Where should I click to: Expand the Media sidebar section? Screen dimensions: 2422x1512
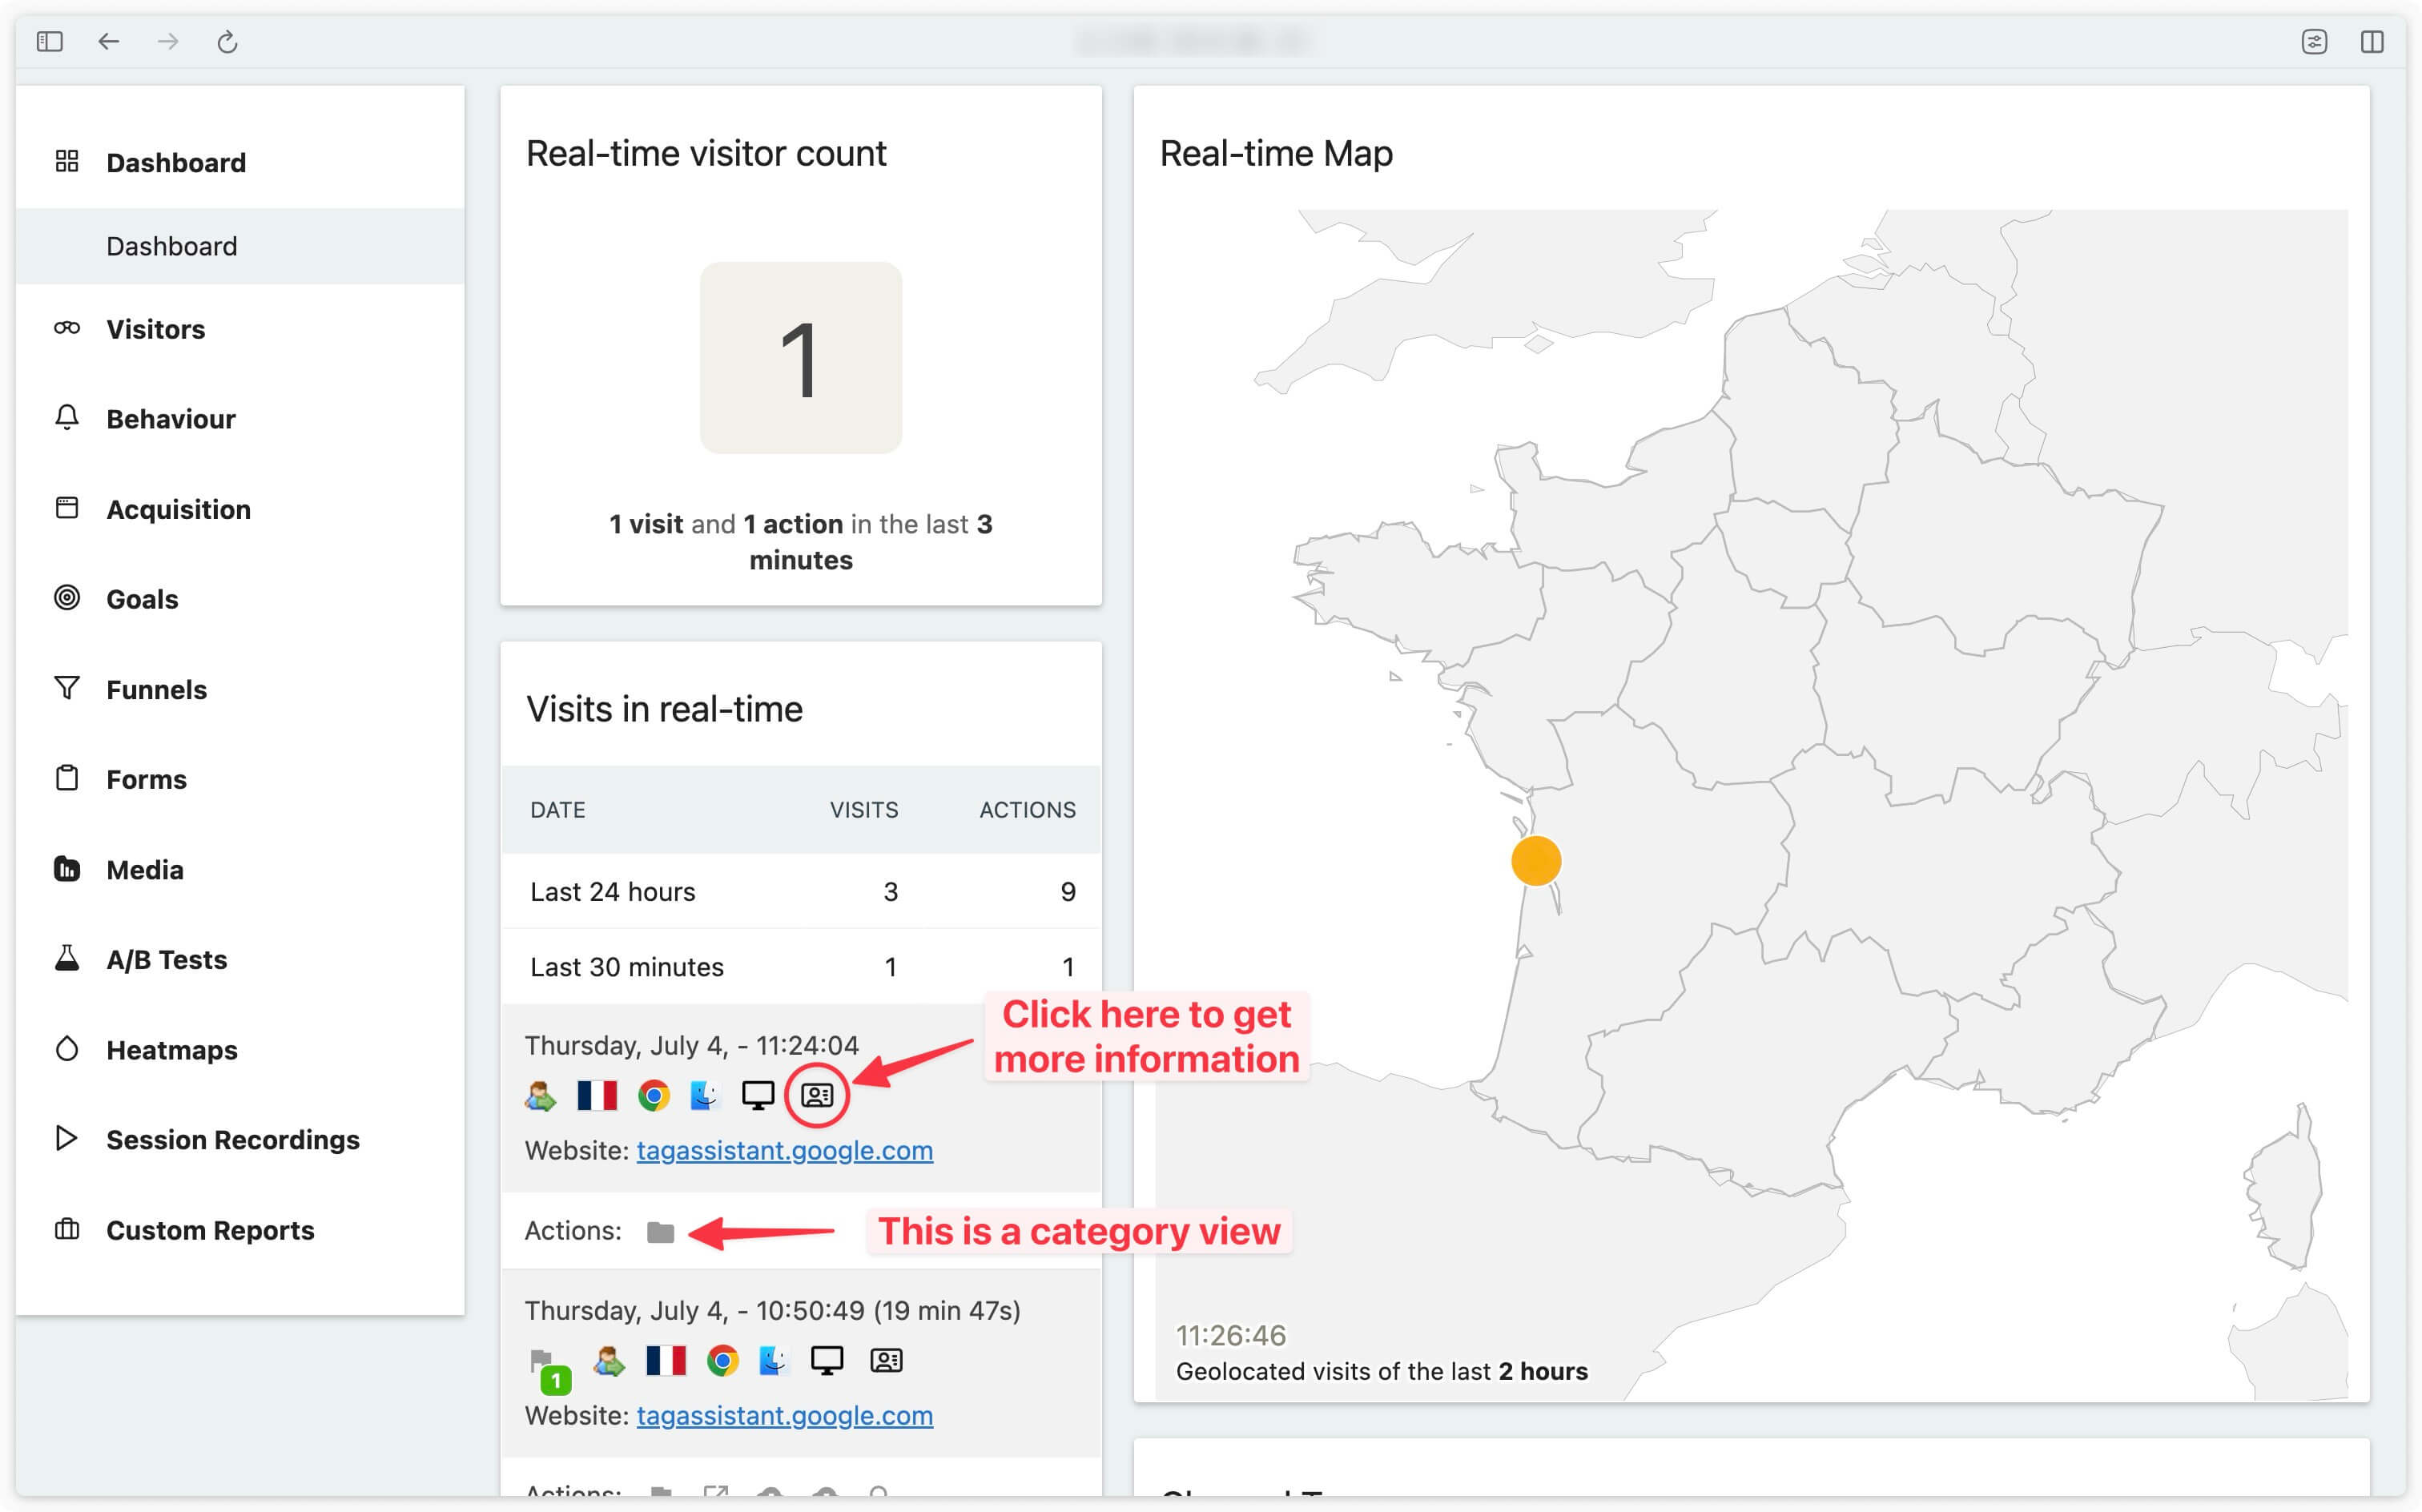pyautogui.click(x=144, y=869)
